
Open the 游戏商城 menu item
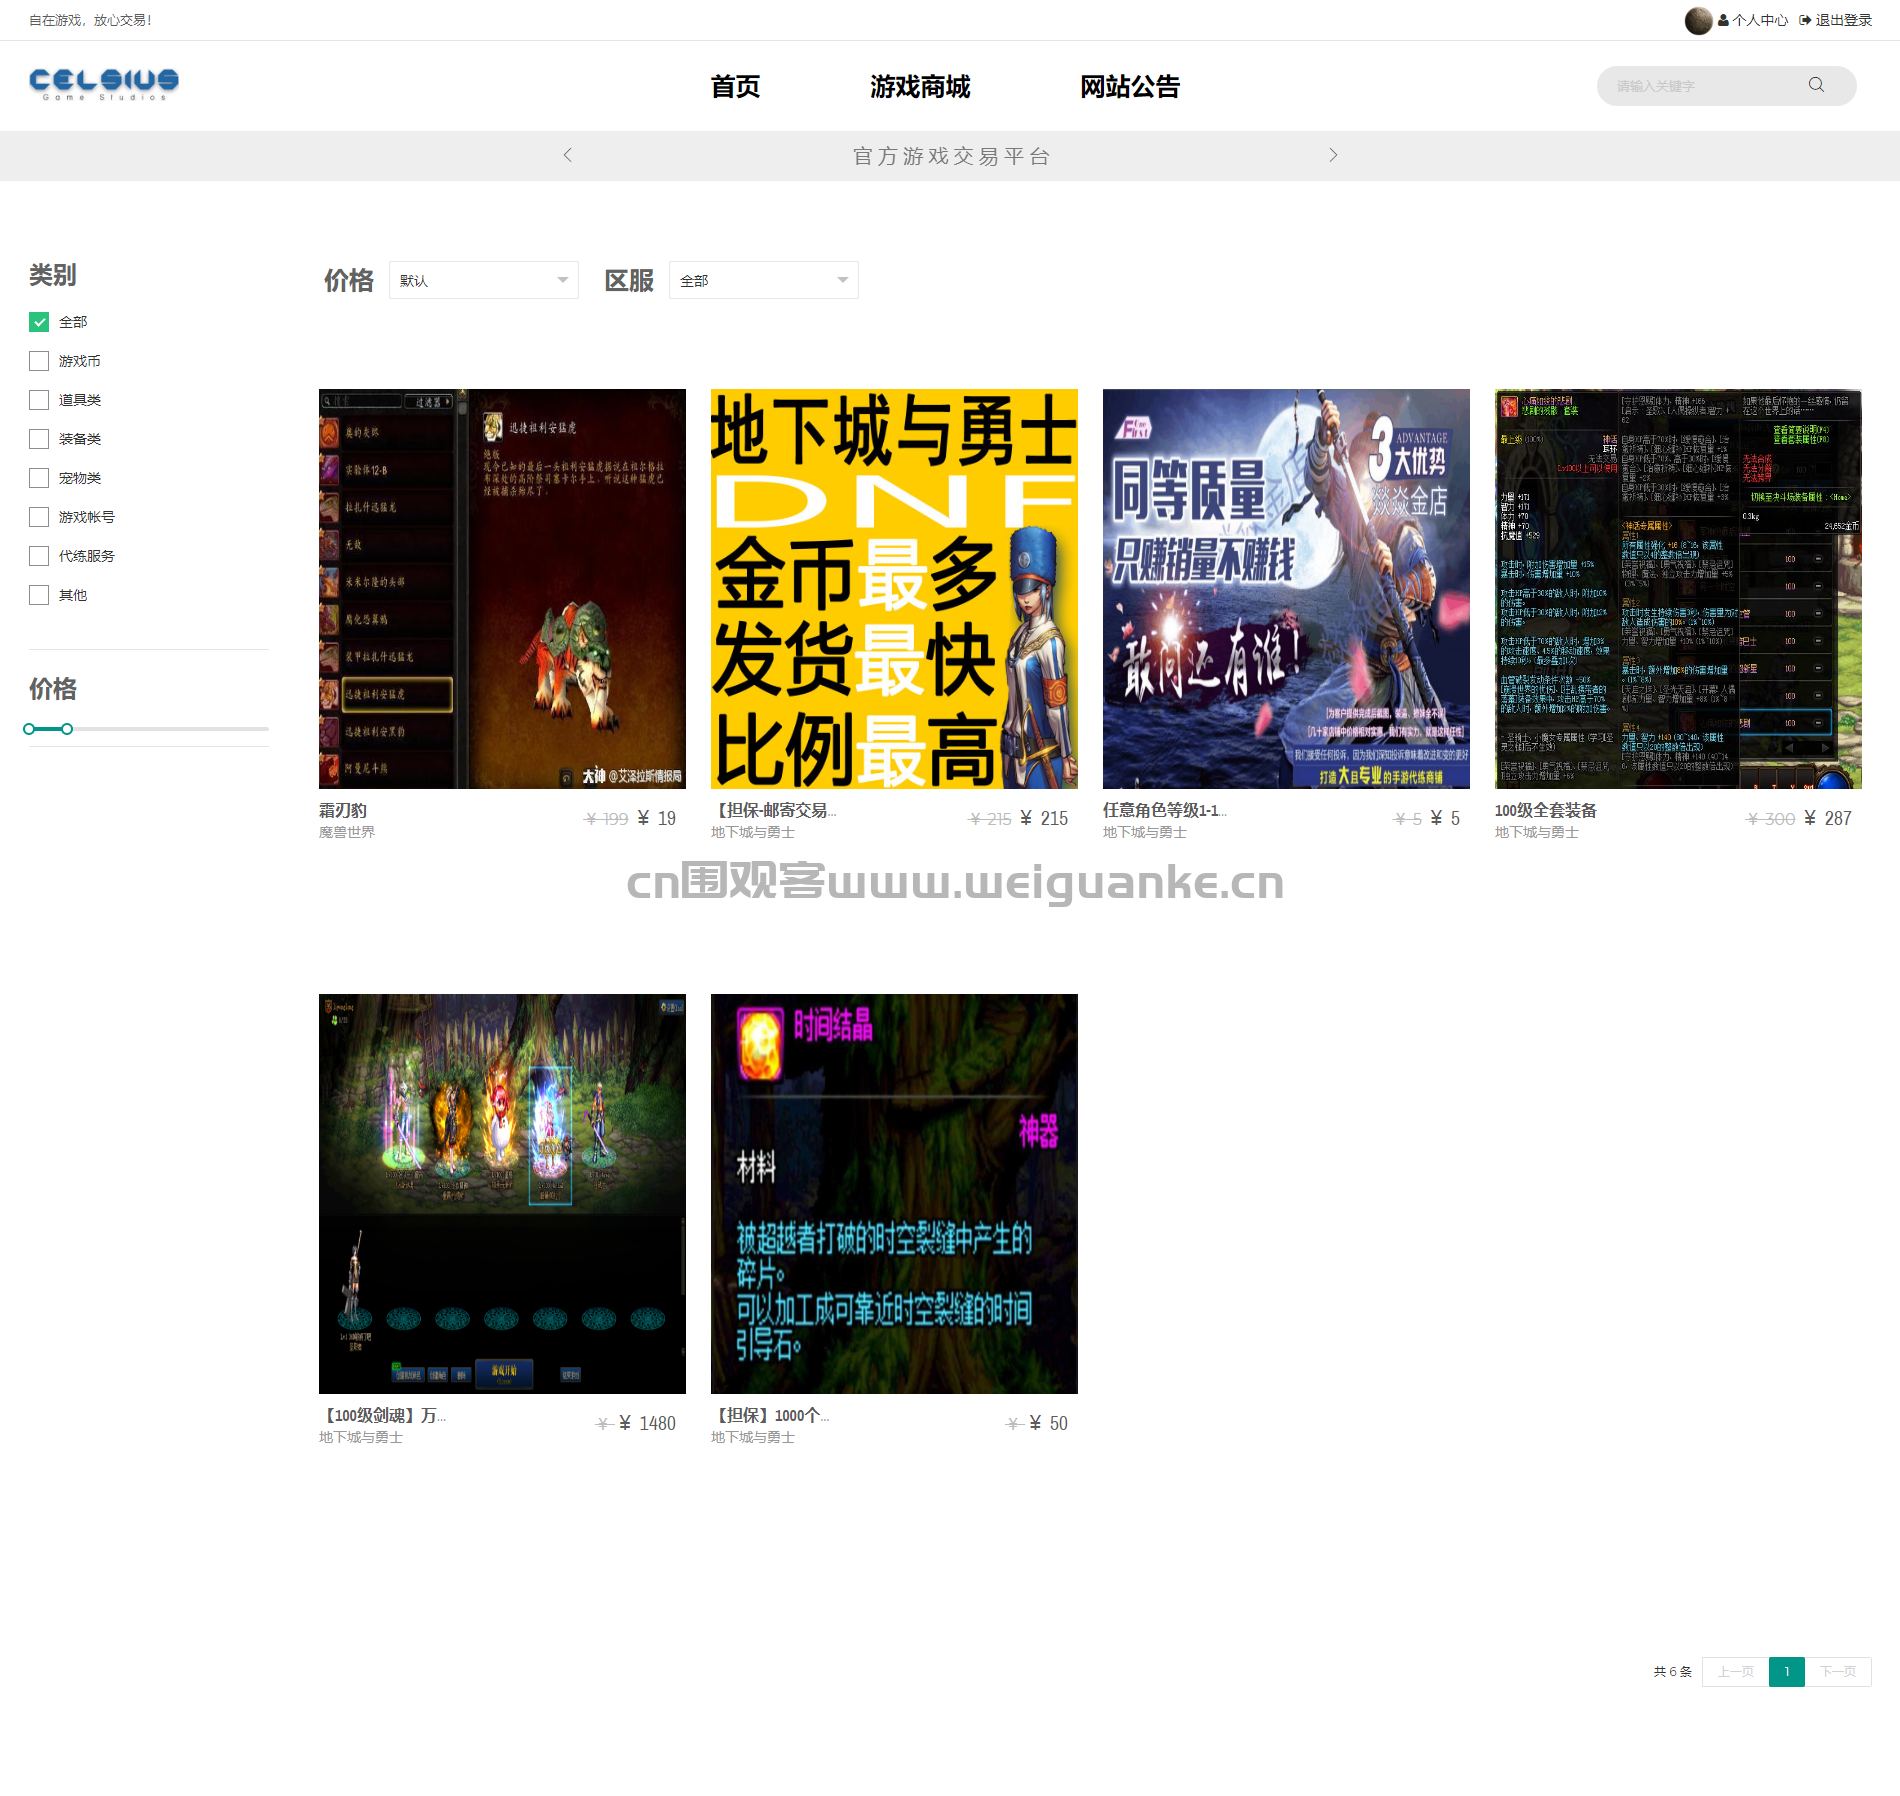(x=920, y=87)
